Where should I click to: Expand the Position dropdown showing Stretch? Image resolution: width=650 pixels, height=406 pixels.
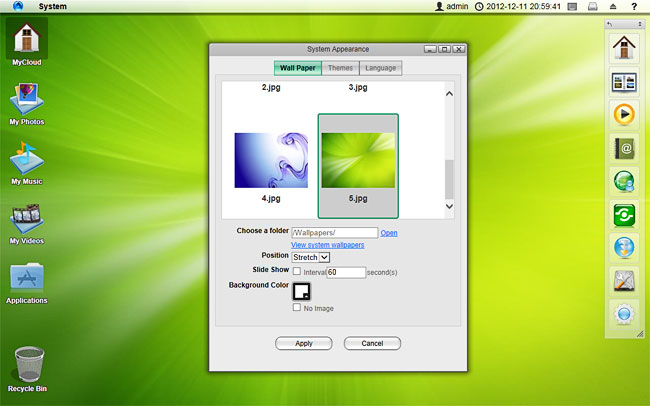coord(310,257)
